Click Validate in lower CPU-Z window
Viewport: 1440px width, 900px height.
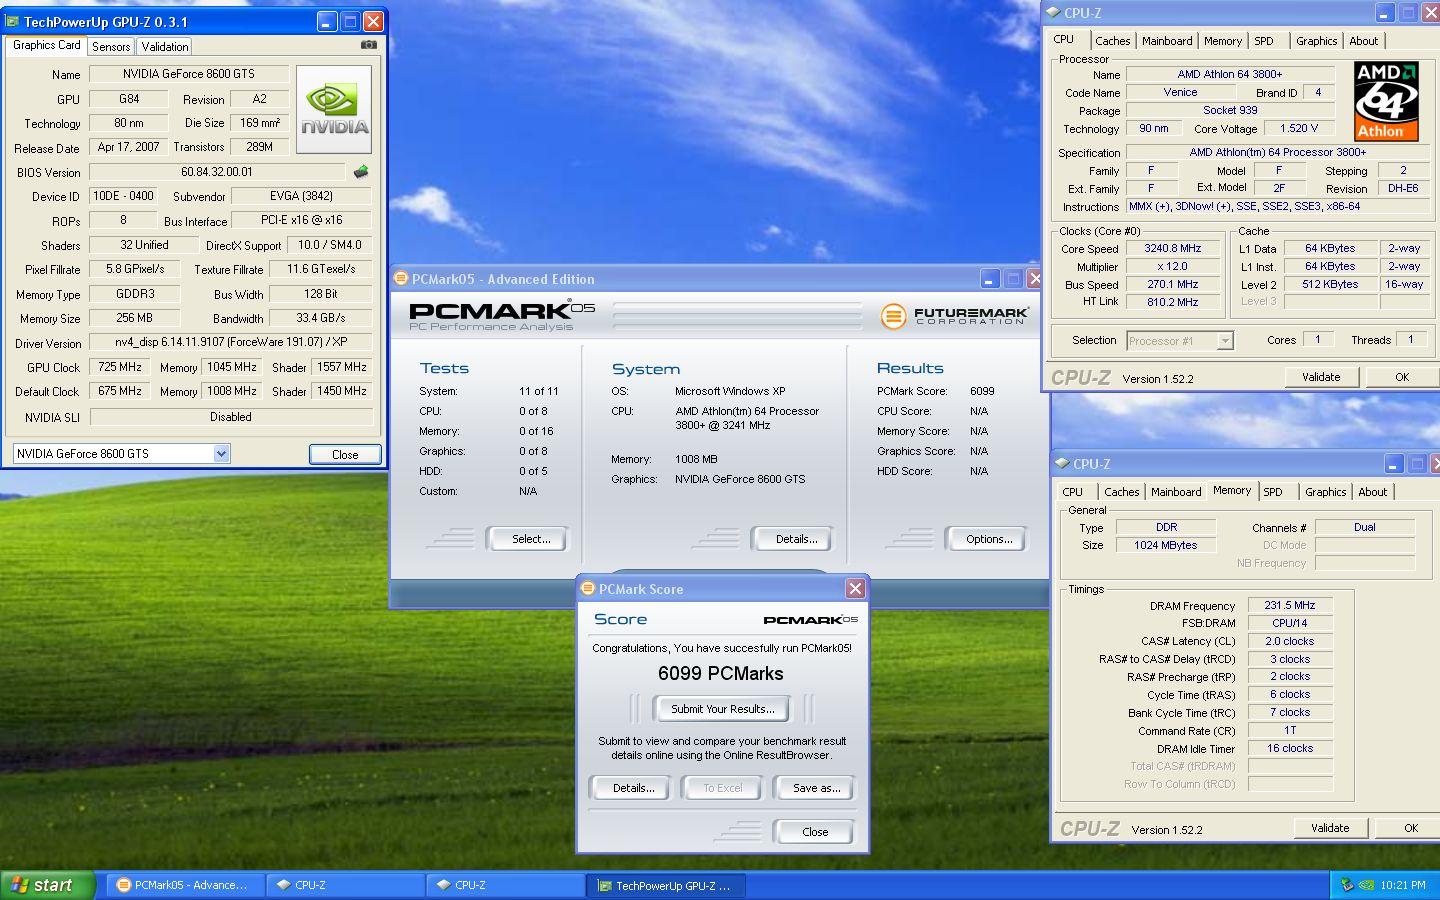point(1330,828)
